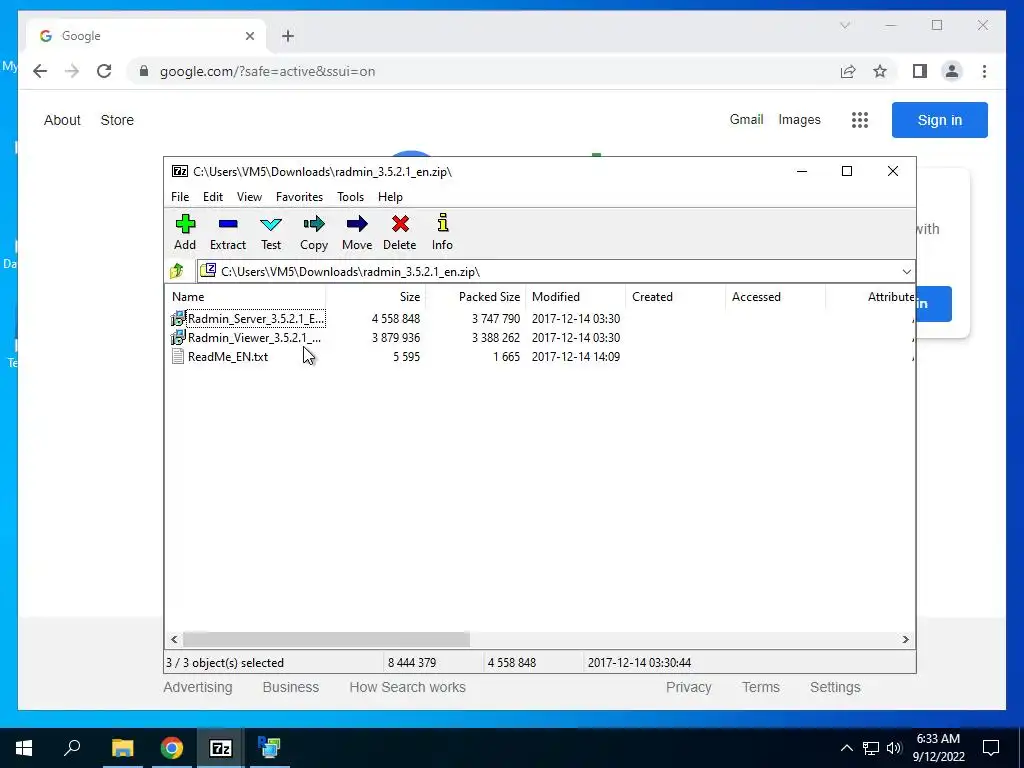1024x768 pixels.
Task: Close the Google tab
Action: click(249, 36)
